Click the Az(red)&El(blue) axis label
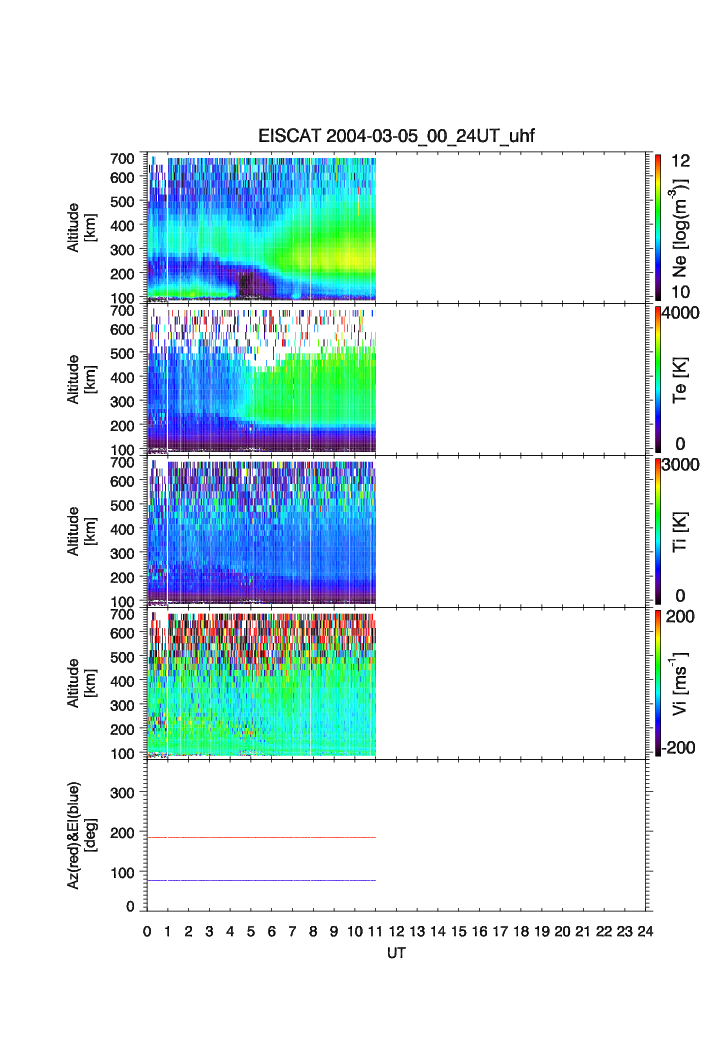This screenshot has height=1063, width=708. [78, 836]
